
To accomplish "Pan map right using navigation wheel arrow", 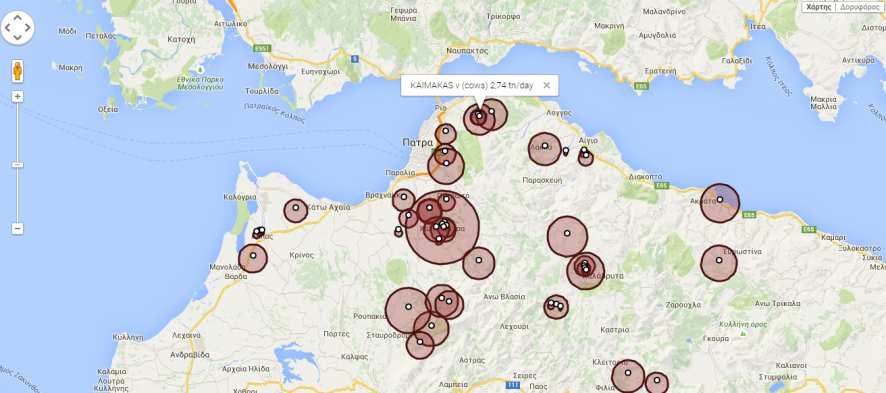I will (x=28, y=28).
